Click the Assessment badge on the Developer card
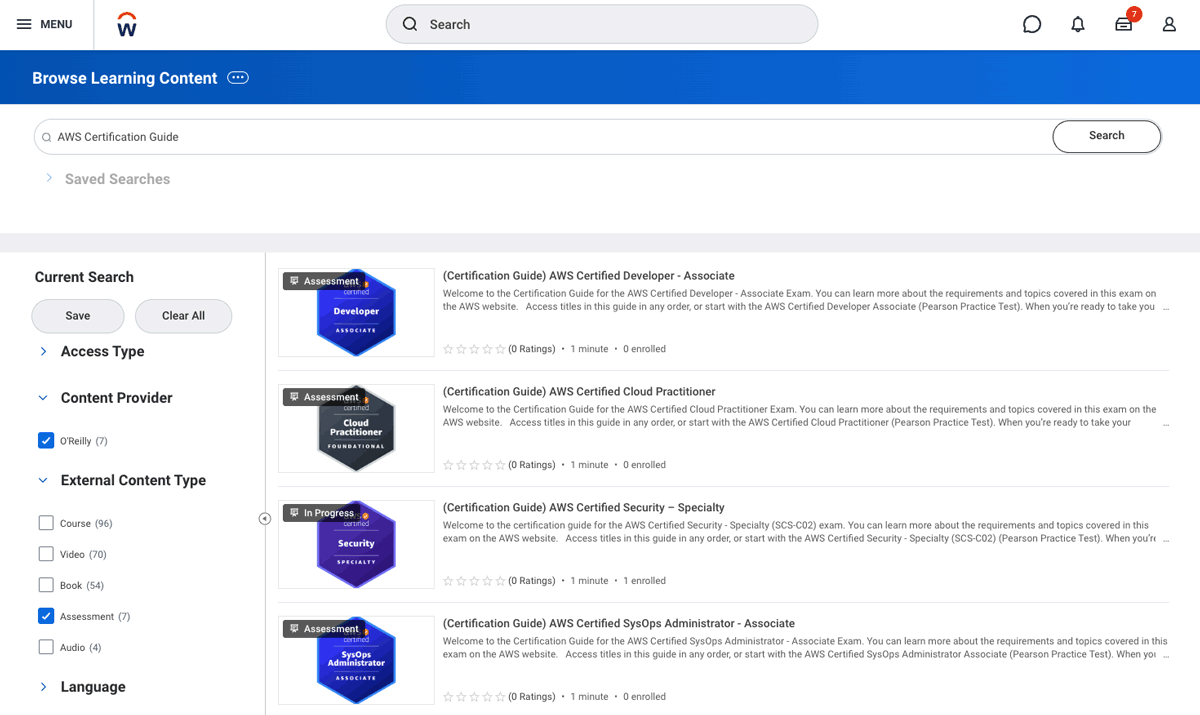This screenshot has width=1200, height=715. [x=323, y=281]
